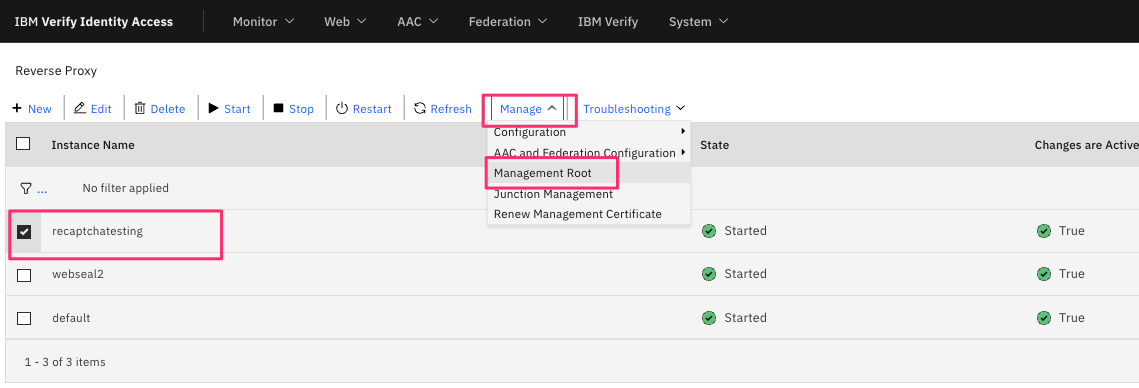Choose Junction Management from the menu
The height and width of the screenshot is (388, 1139).
click(x=554, y=194)
